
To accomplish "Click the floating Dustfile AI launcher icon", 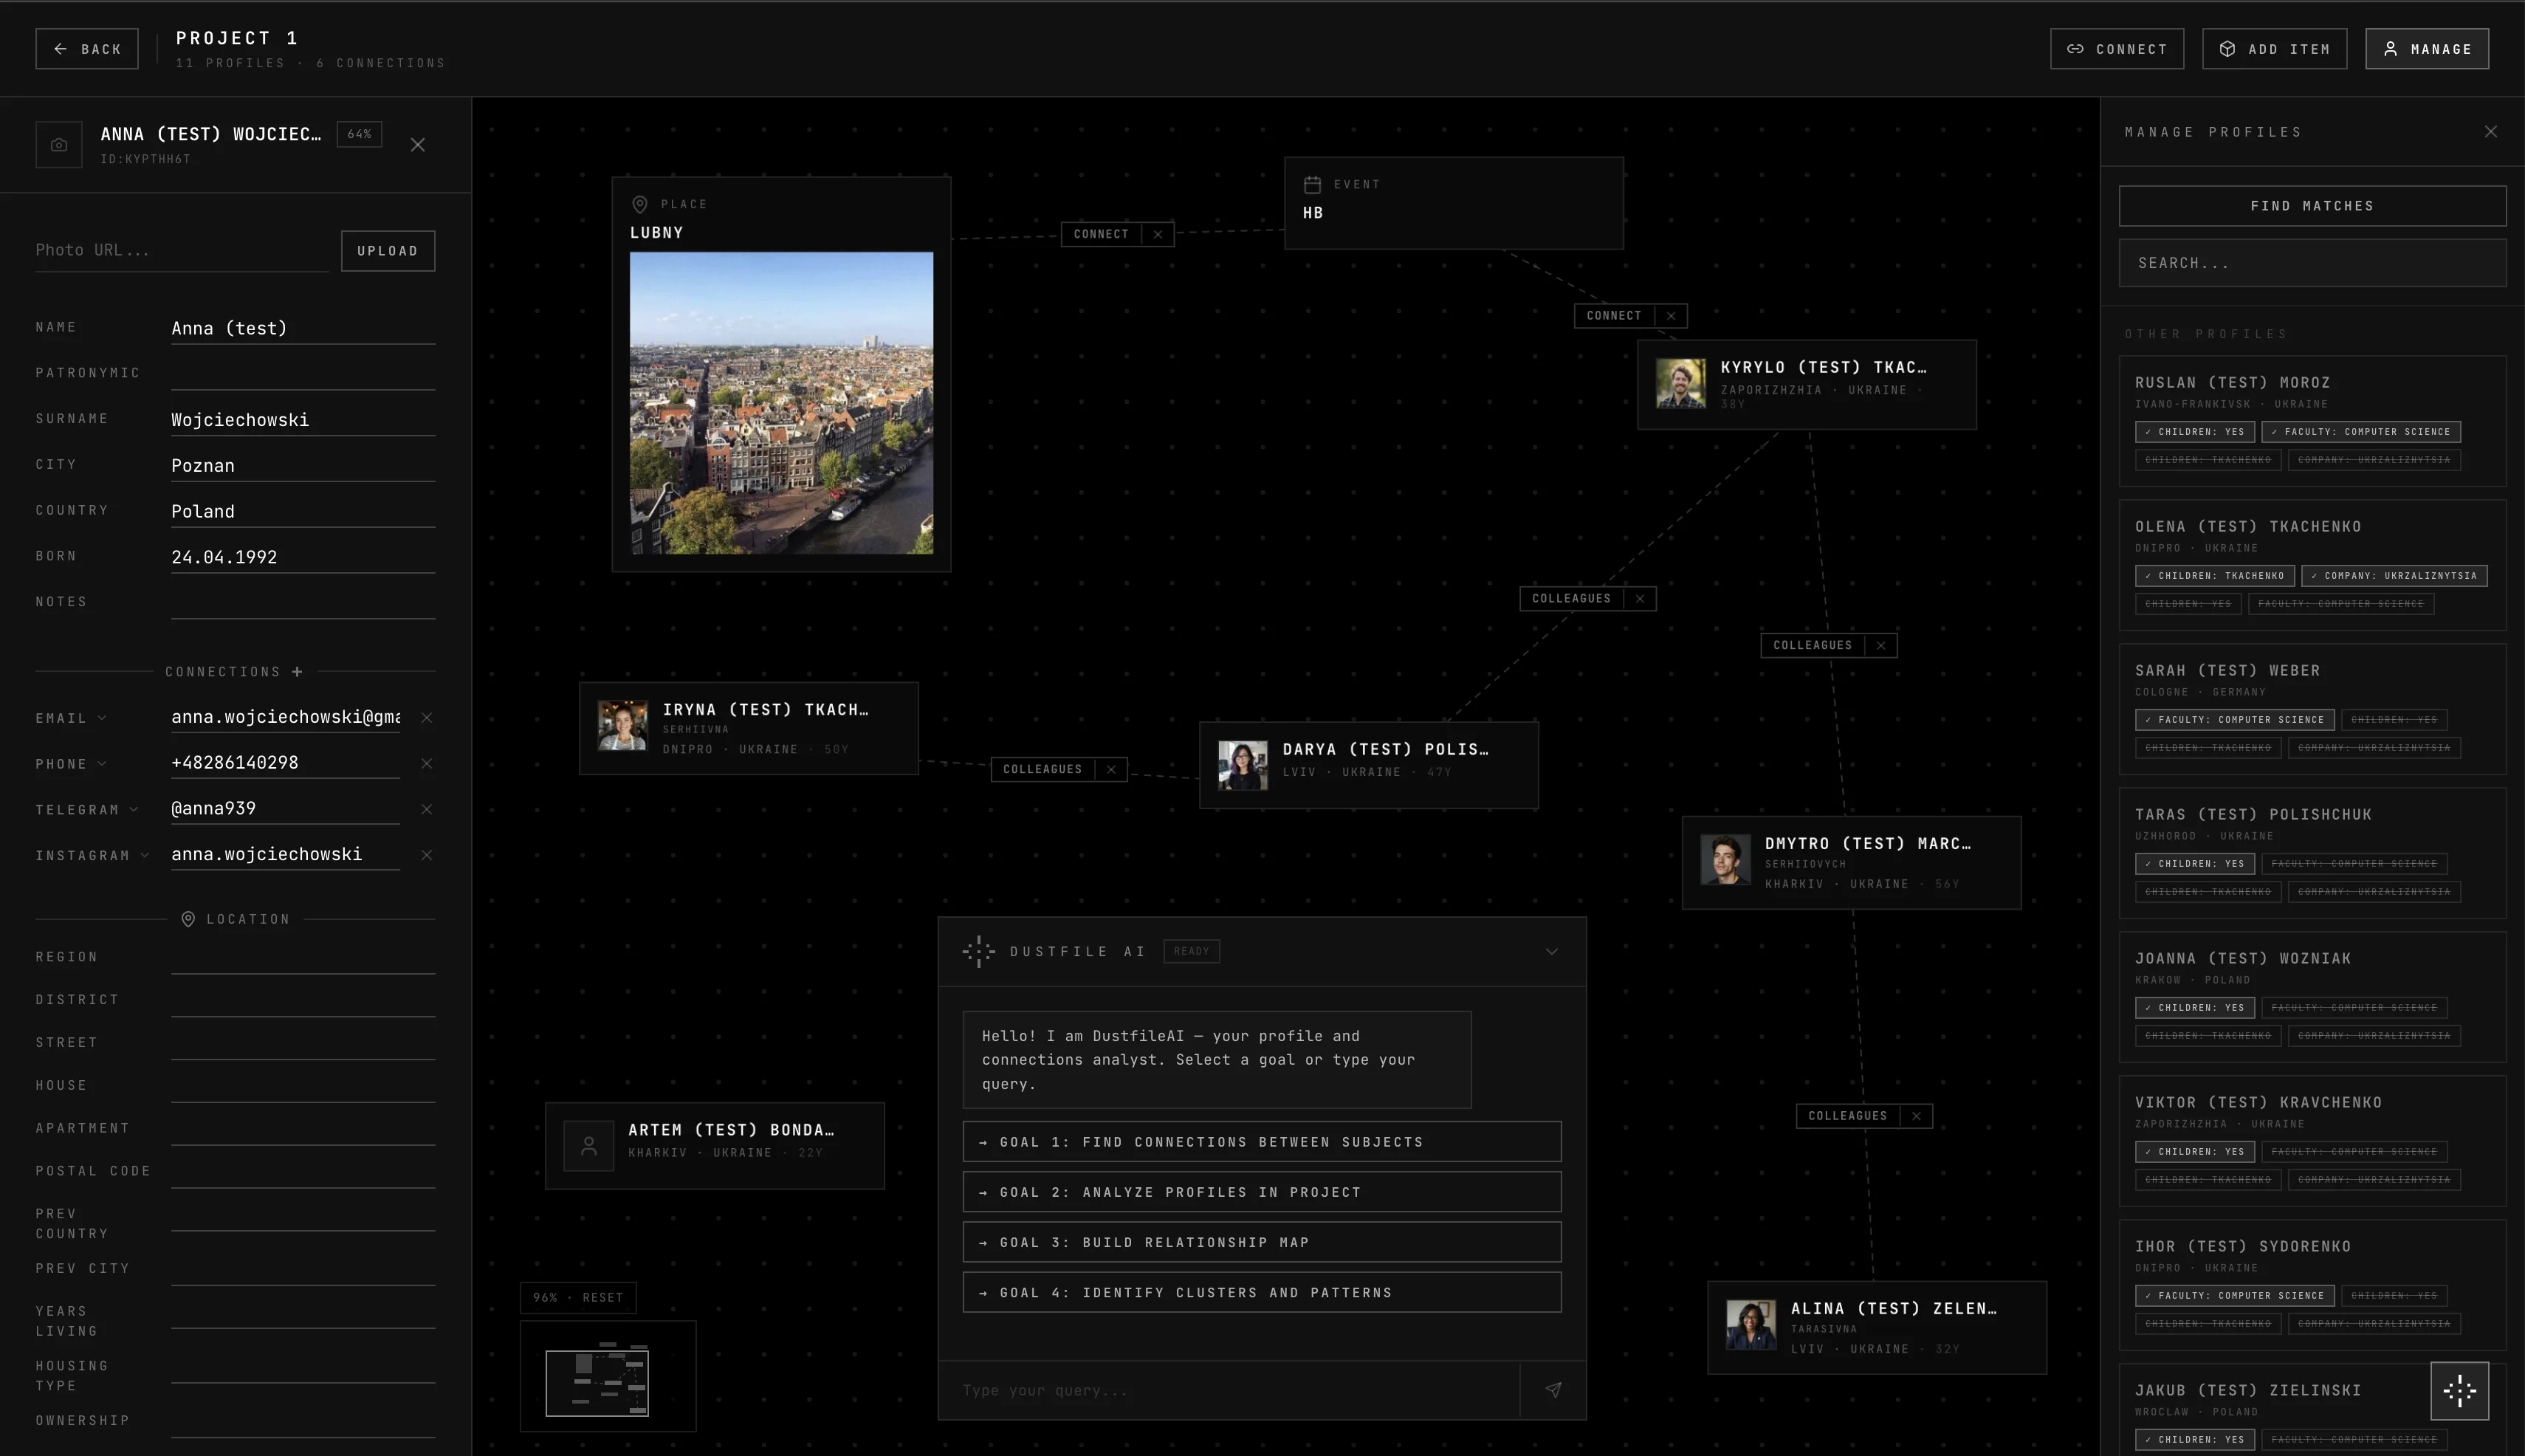I will point(2460,1390).
